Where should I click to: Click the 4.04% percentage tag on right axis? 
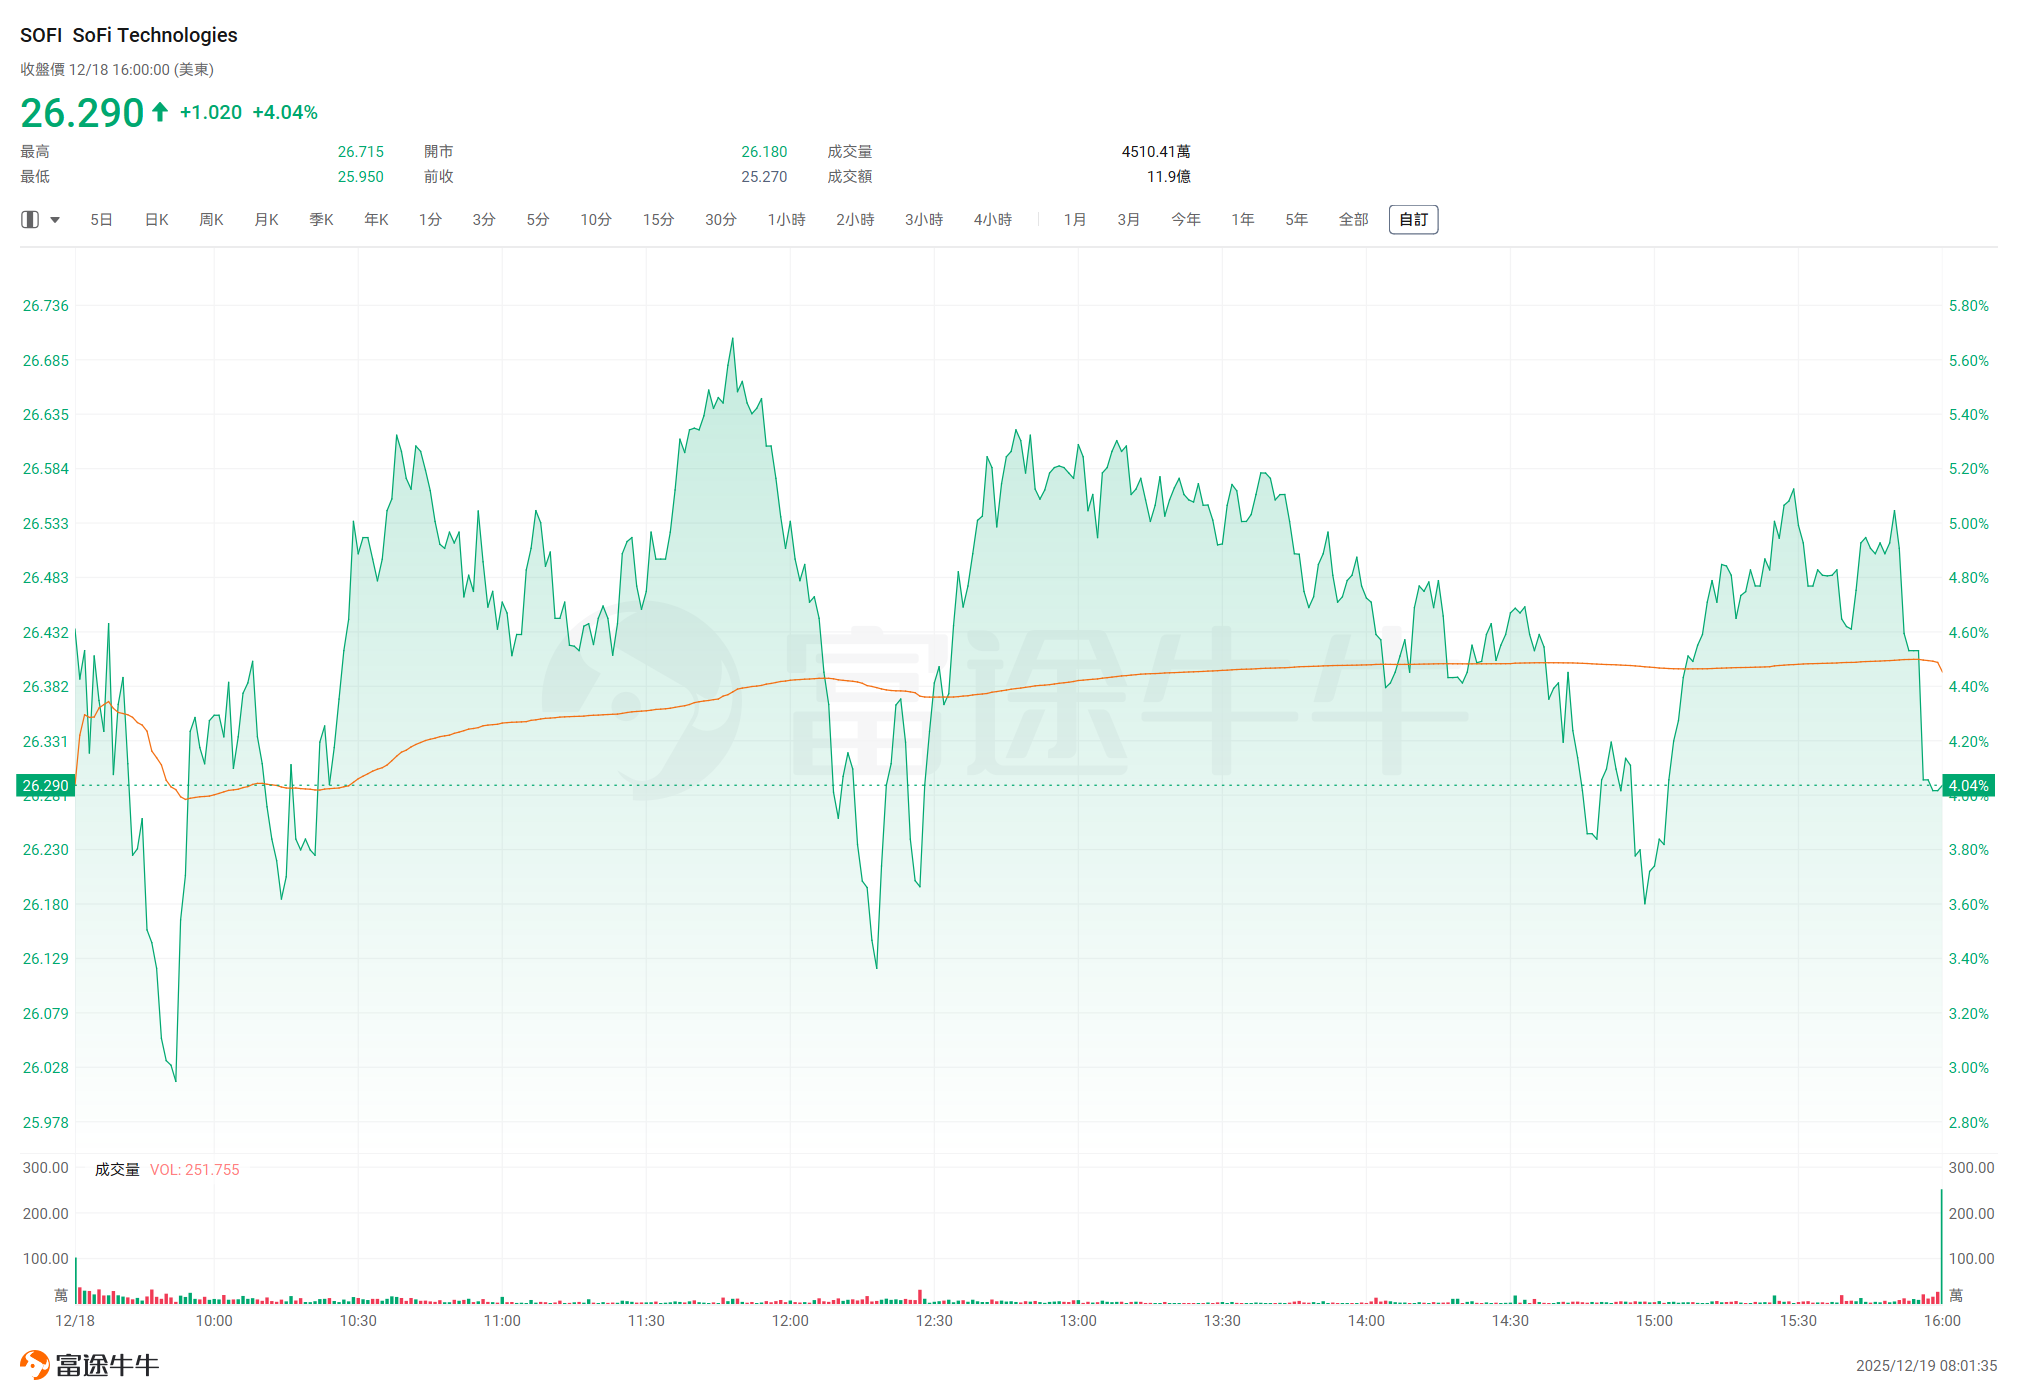1967,786
